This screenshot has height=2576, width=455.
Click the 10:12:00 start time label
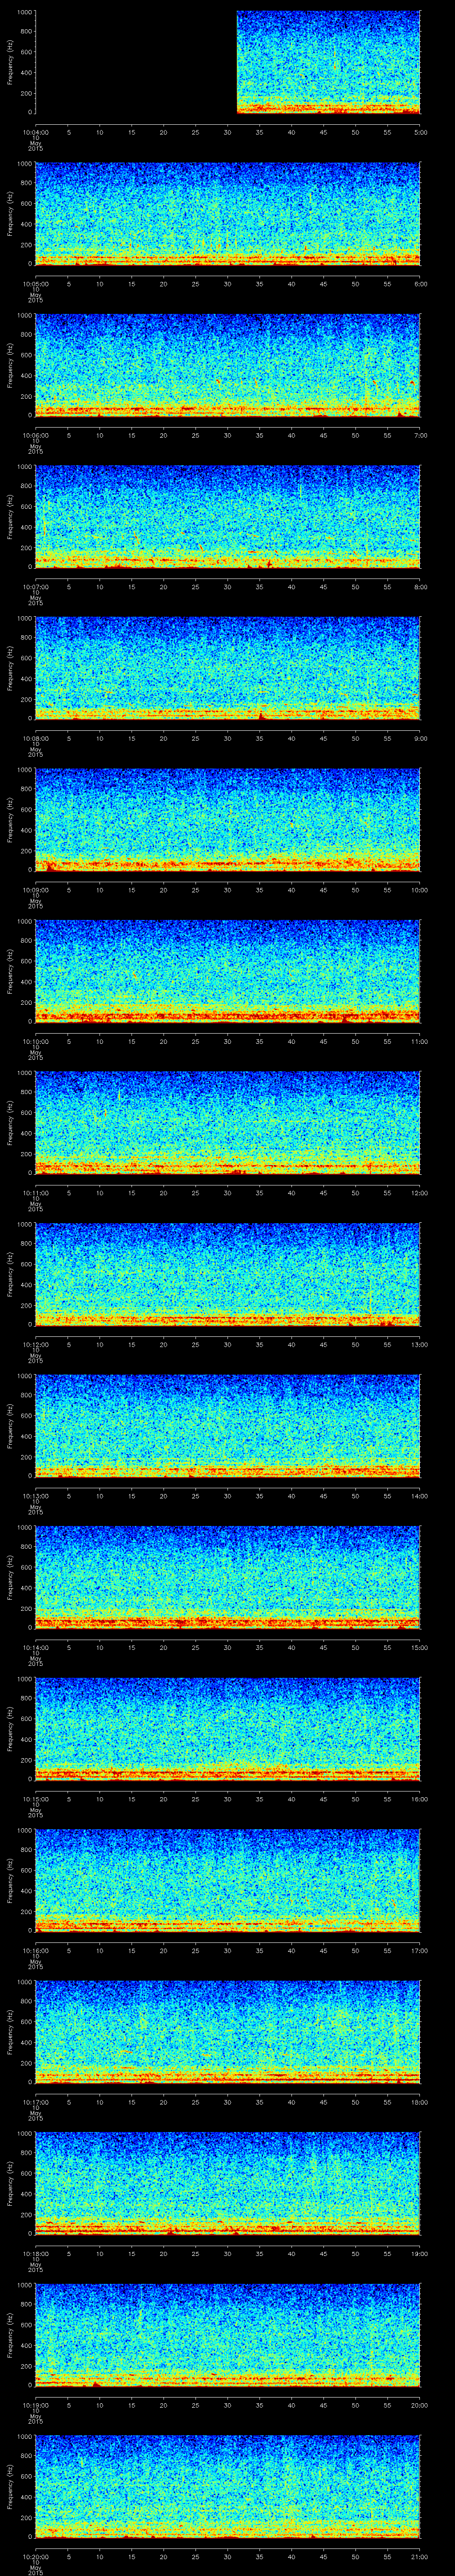click(x=35, y=1344)
